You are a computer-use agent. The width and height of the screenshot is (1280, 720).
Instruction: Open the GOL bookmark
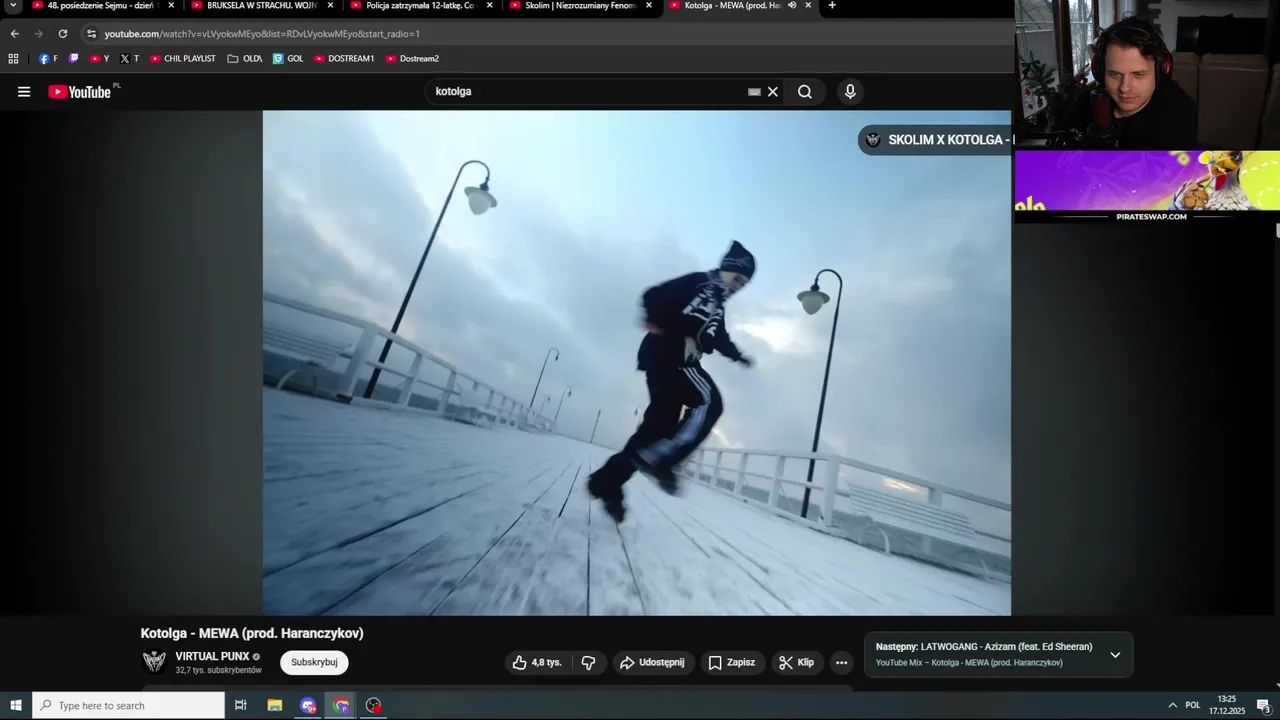[x=288, y=58]
